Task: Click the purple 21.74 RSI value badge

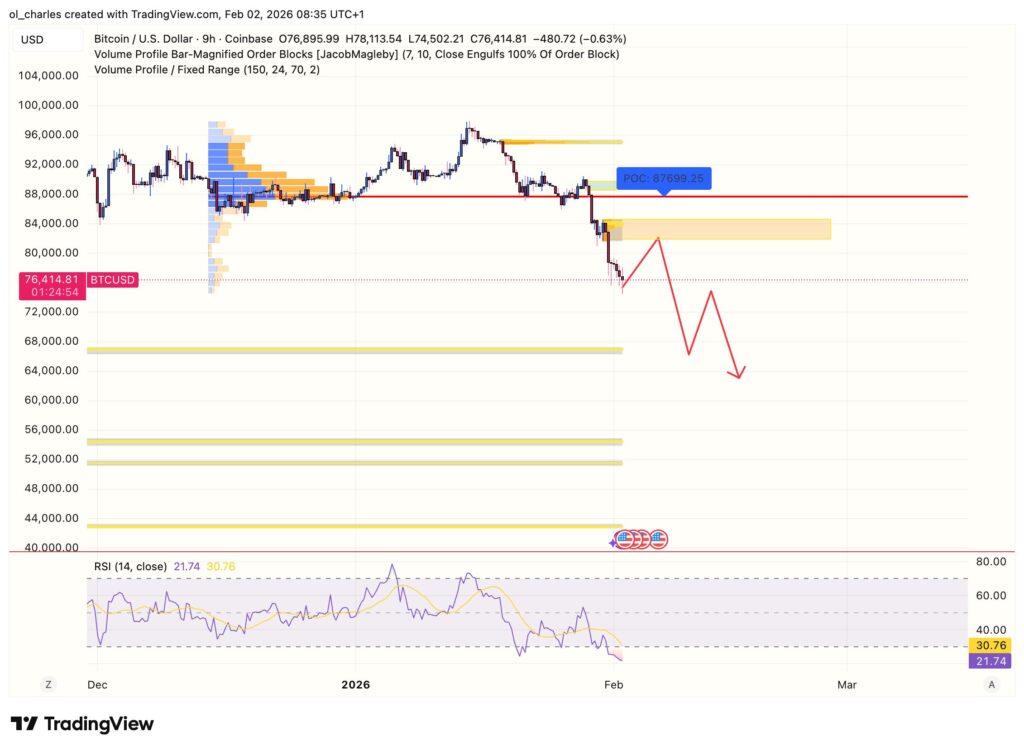Action: tap(988, 661)
